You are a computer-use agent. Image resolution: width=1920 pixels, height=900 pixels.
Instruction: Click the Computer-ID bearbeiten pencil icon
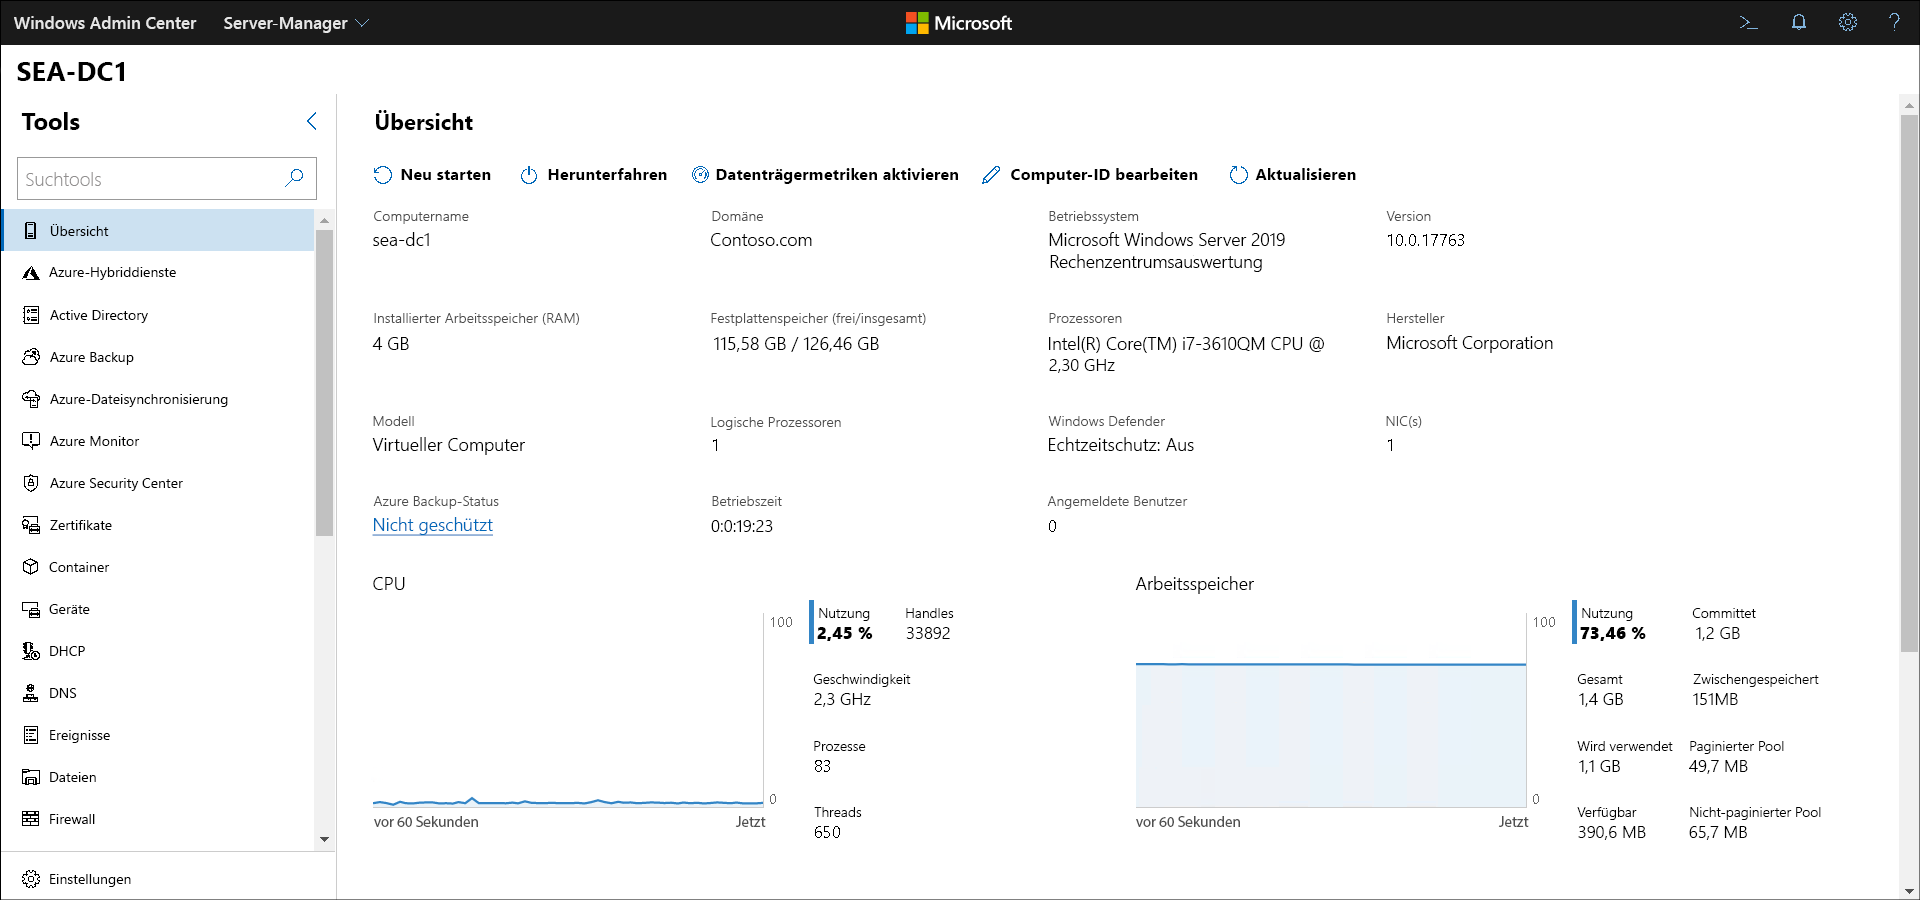[991, 175]
